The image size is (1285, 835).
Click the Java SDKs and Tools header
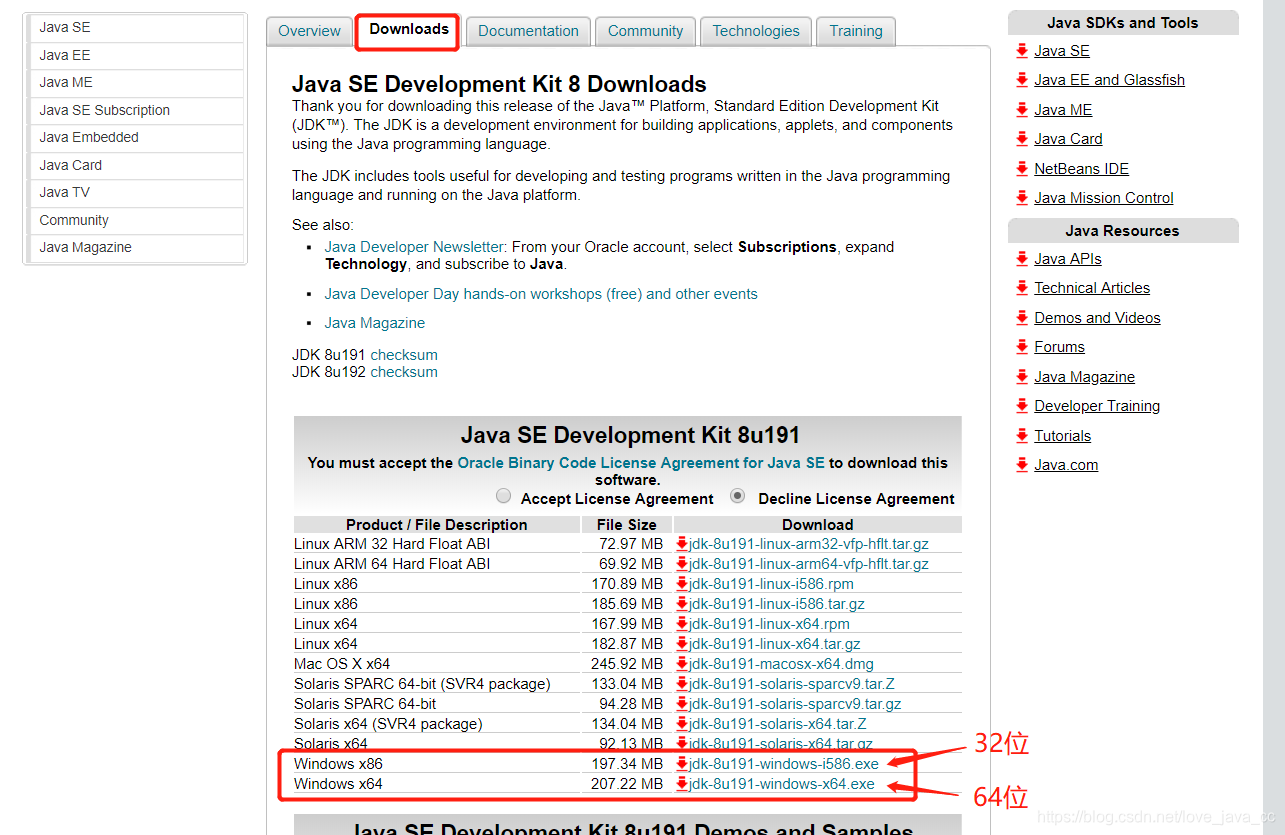pos(1123,23)
